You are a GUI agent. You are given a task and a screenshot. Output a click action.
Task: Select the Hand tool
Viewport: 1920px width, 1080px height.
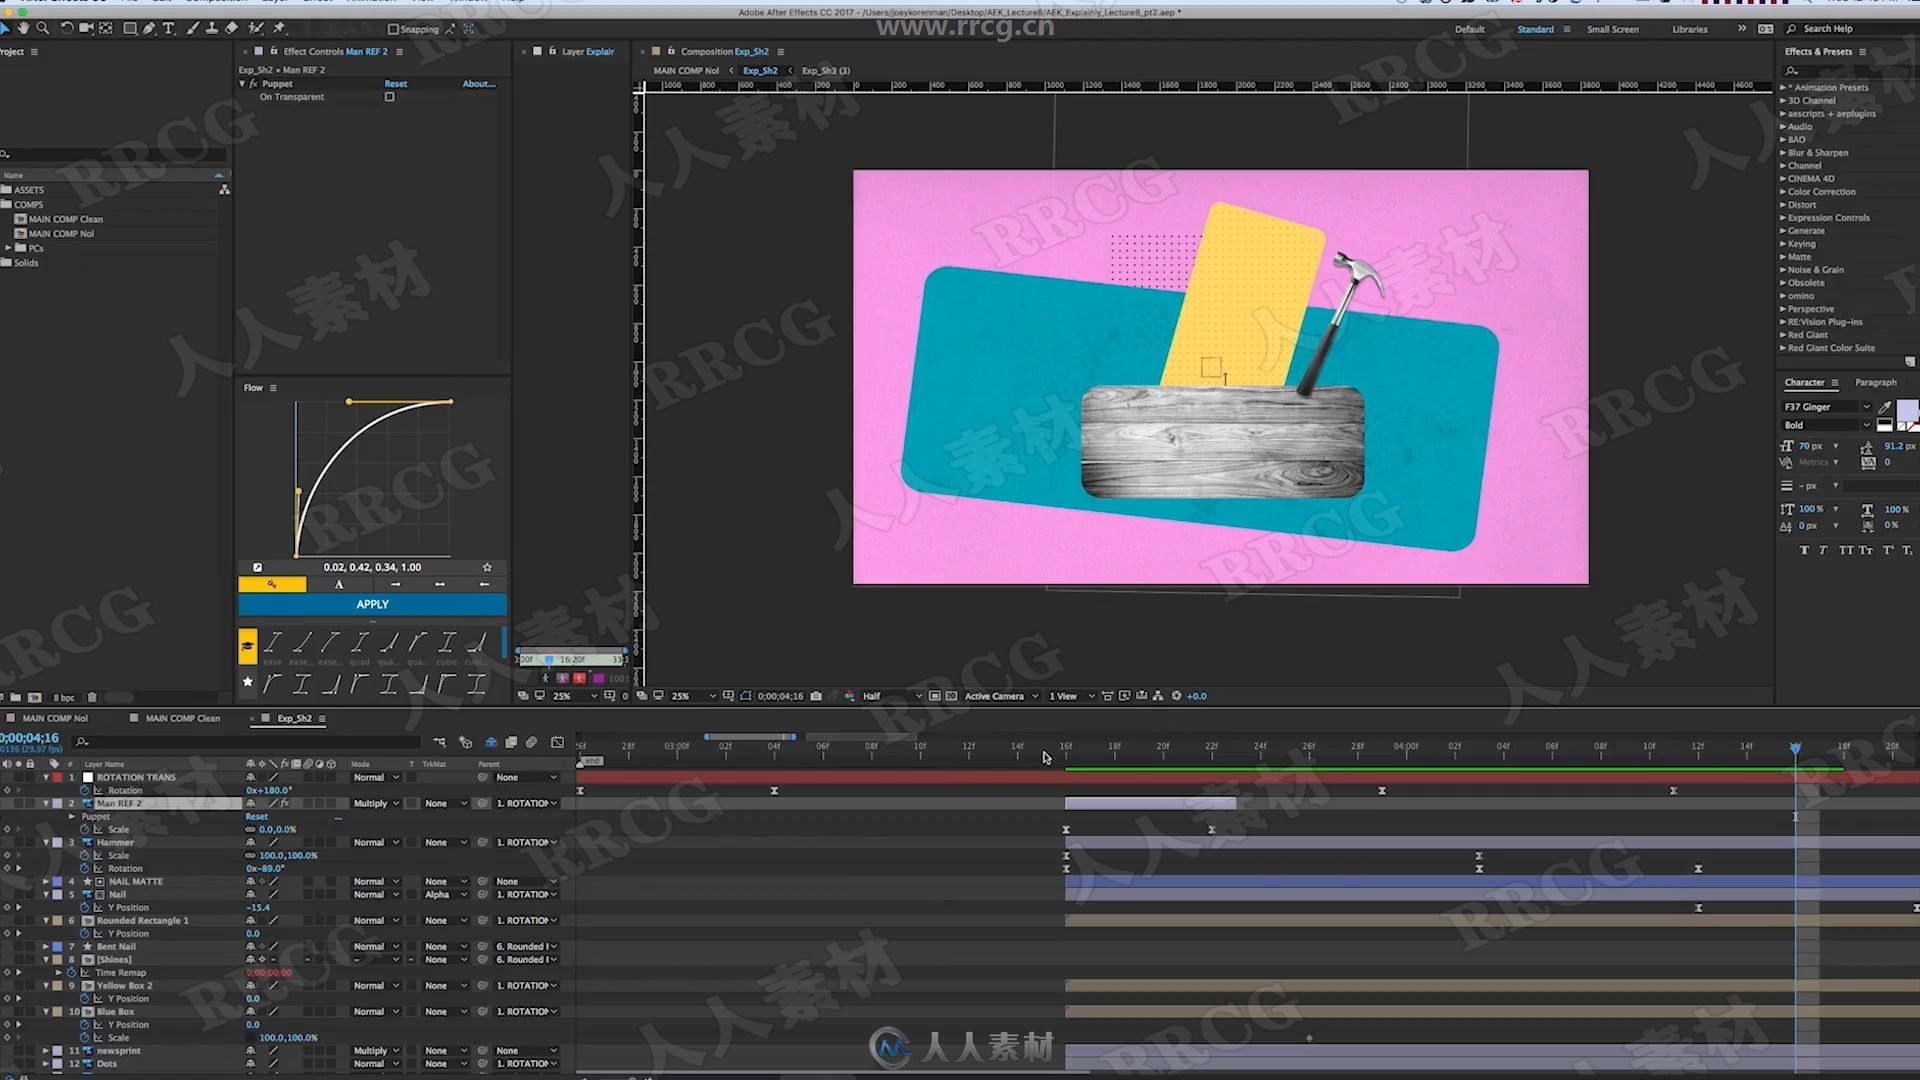pos(23,28)
